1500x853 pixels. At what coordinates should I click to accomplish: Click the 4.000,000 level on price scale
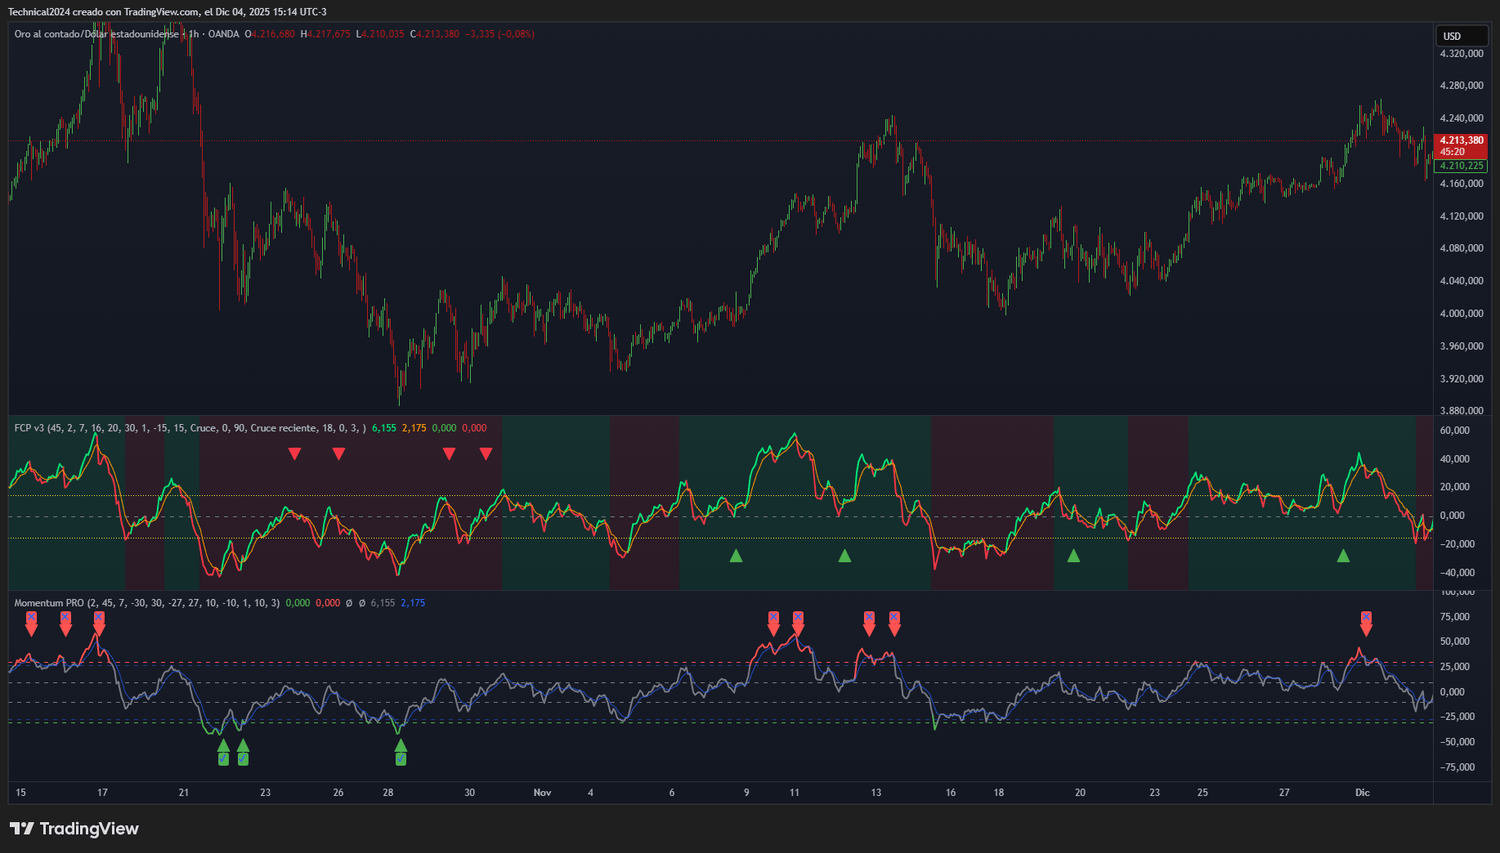1461,314
